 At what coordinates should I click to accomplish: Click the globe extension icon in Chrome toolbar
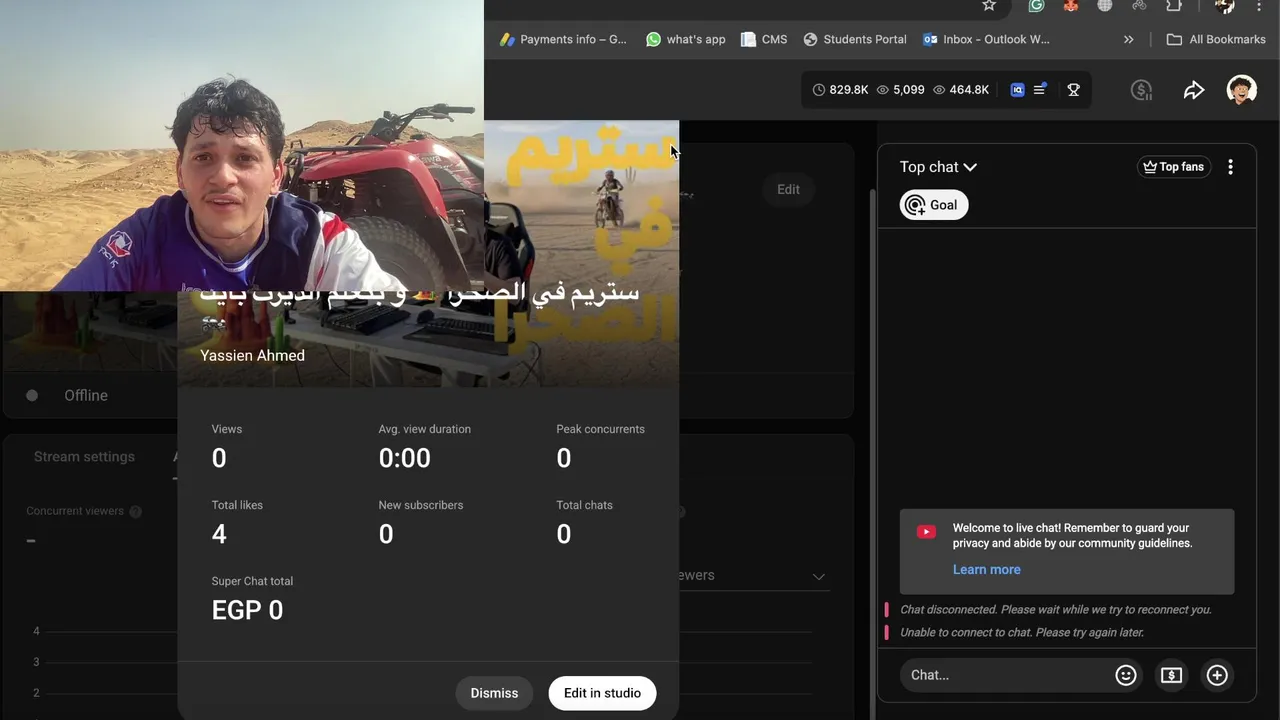[1105, 6]
